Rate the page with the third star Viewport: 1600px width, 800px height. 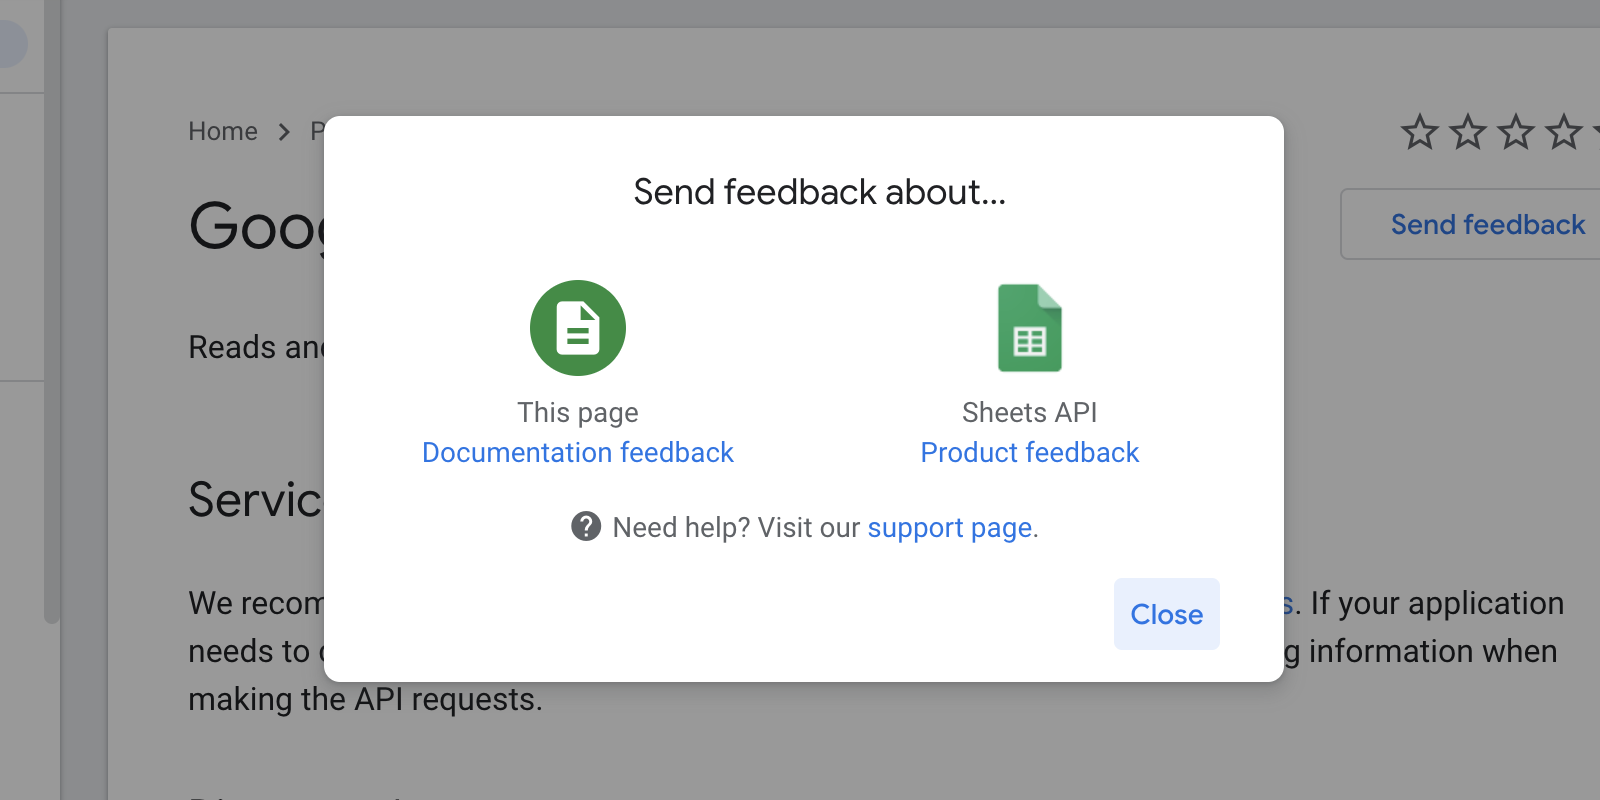pyautogui.click(x=1516, y=132)
